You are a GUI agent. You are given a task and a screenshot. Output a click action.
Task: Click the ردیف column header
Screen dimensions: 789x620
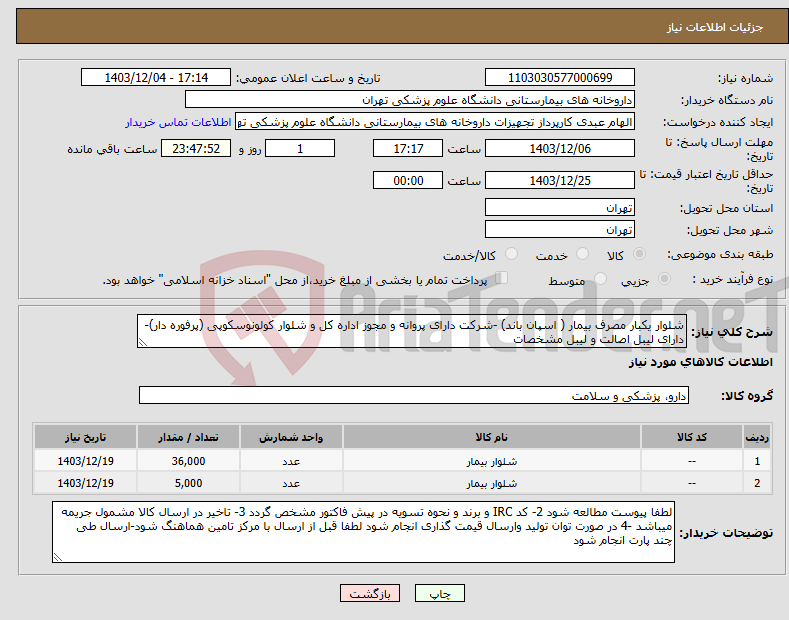pos(757,437)
